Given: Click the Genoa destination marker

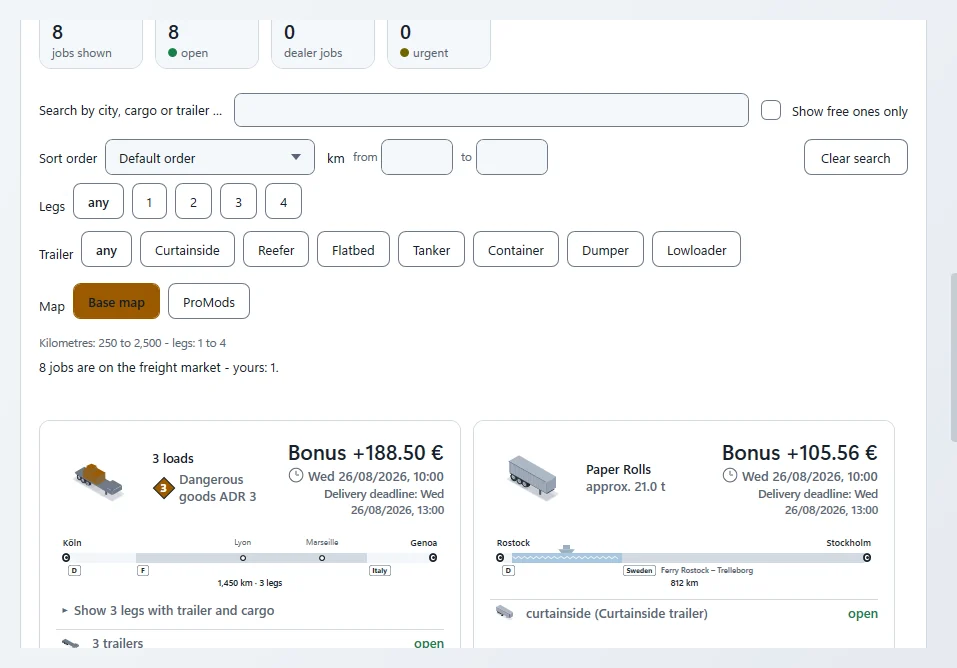Looking at the screenshot, I should coord(433,557).
